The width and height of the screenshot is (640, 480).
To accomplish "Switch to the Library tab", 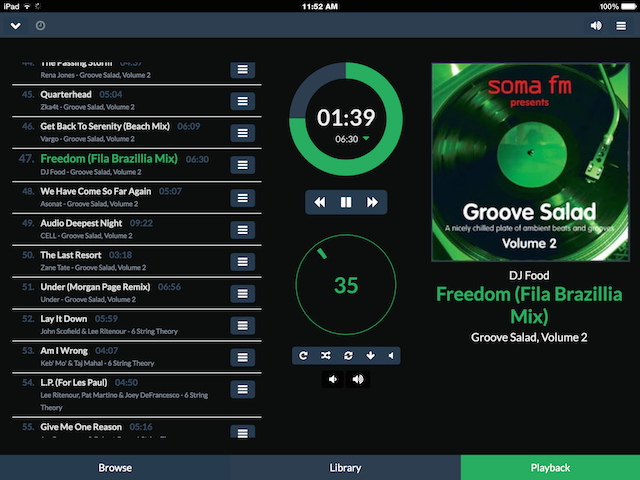I will 345,467.
